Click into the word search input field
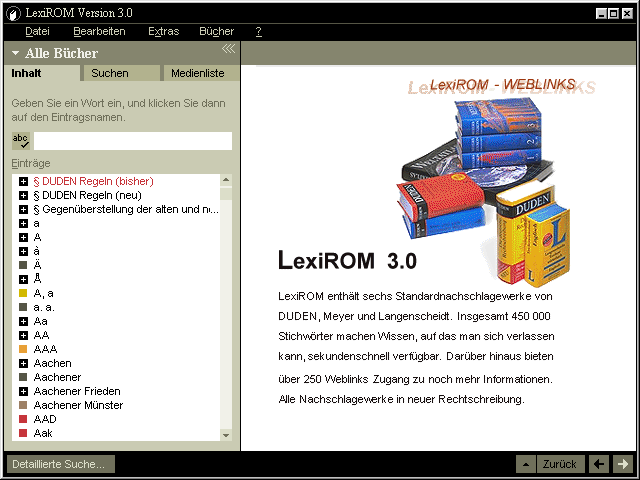The width and height of the screenshot is (640, 480). point(133,141)
